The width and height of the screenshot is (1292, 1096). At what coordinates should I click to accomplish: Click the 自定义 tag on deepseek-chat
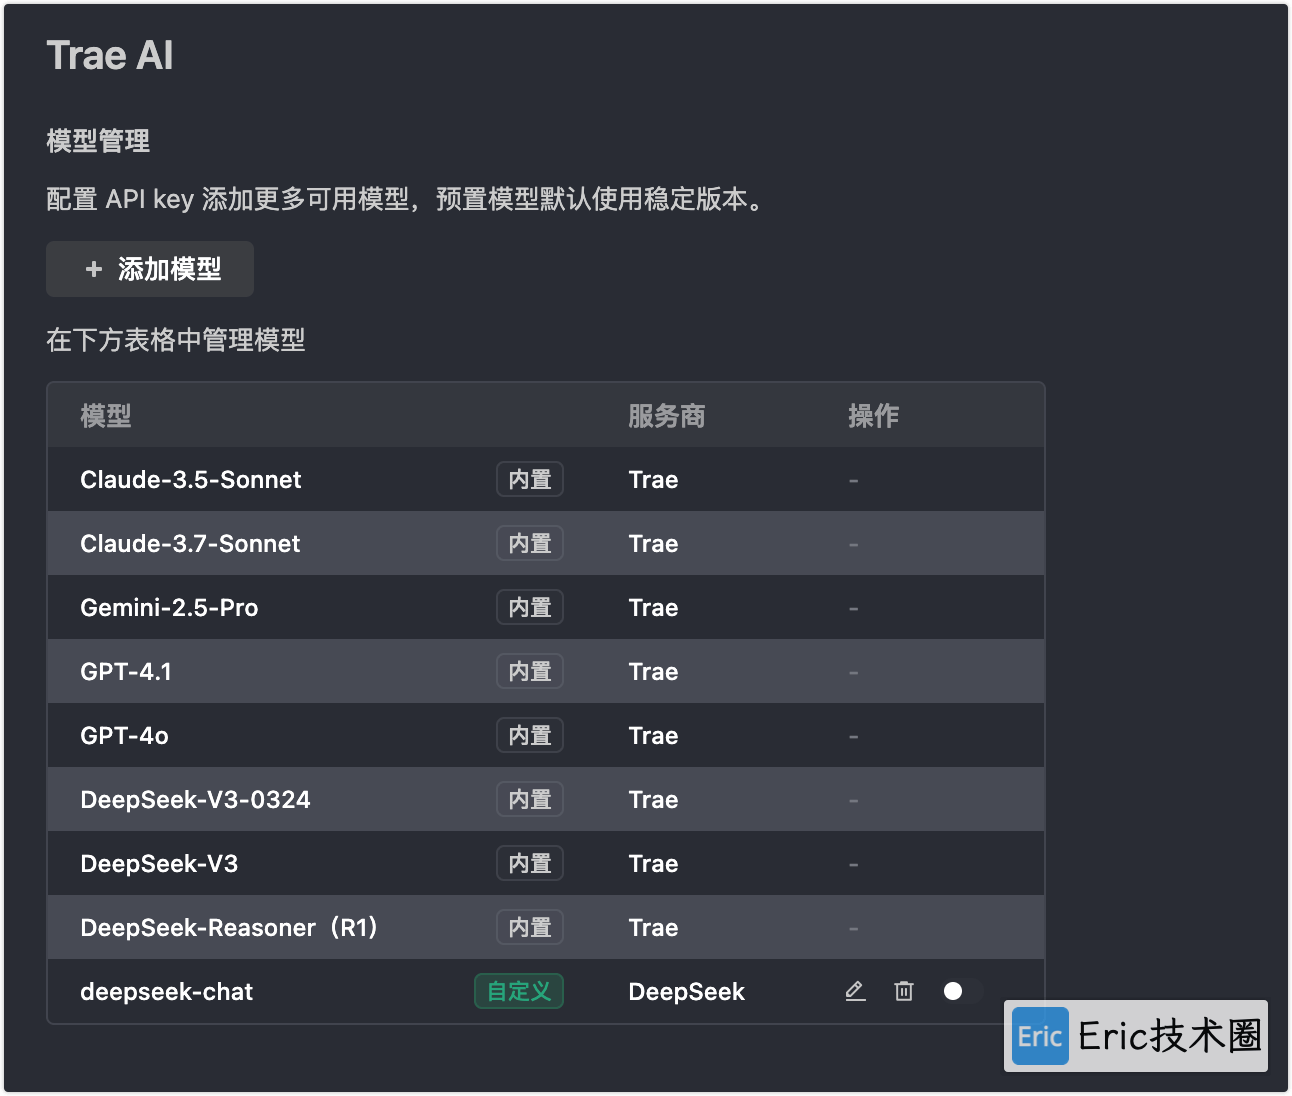tap(519, 991)
